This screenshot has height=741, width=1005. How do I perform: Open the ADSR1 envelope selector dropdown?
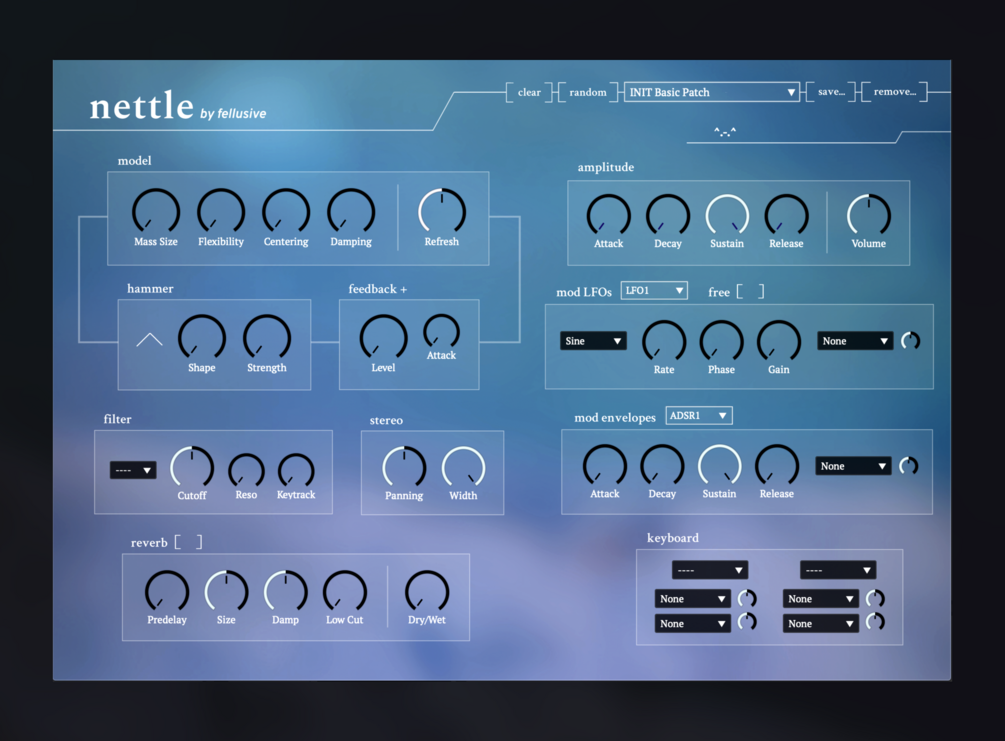coord(699,415)
